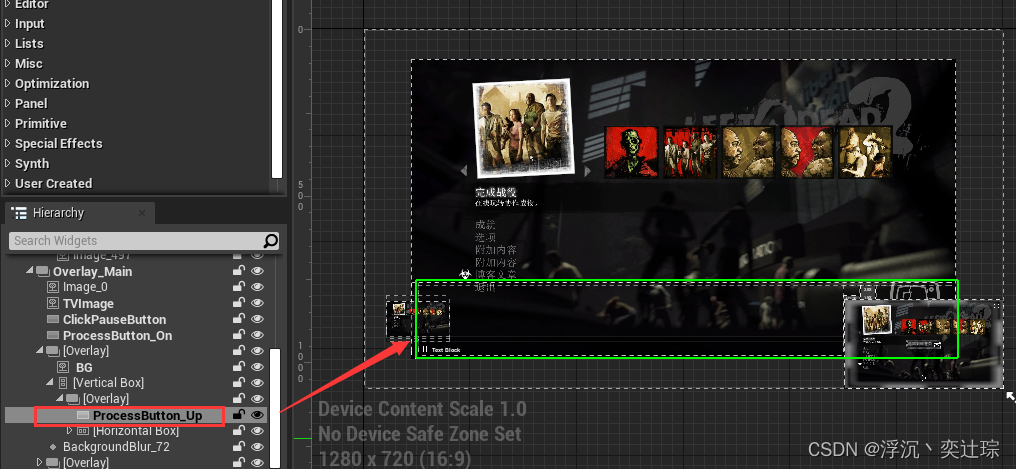Select the BG image widget
The width and height of the screenshot is (1016, 469).
point(84,367)
